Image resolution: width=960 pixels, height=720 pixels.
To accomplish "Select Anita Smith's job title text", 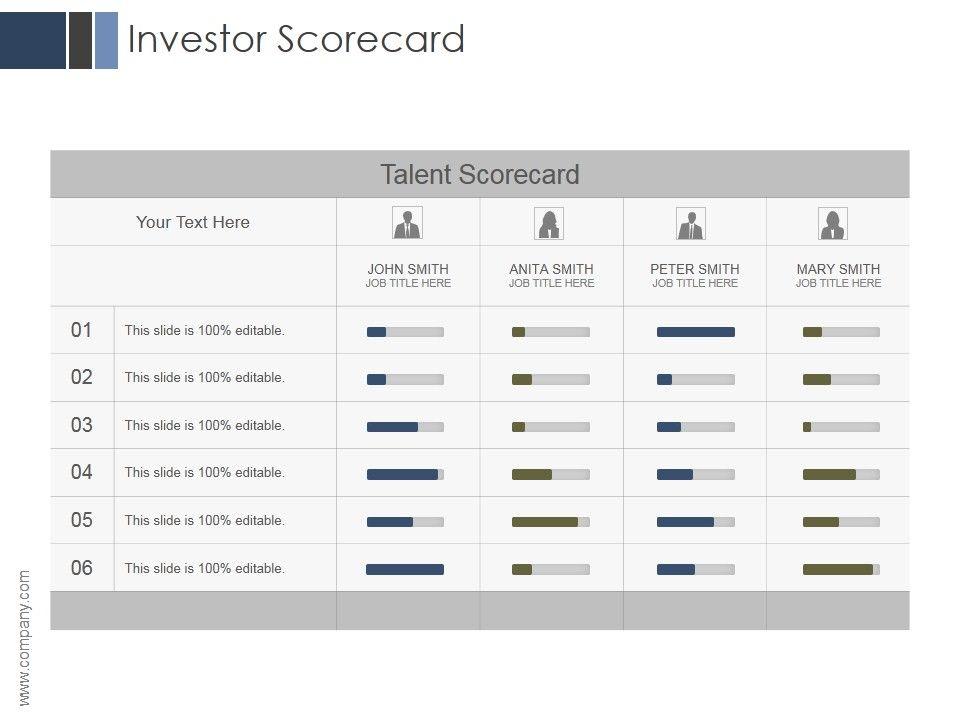I will [x=551, y=284].
